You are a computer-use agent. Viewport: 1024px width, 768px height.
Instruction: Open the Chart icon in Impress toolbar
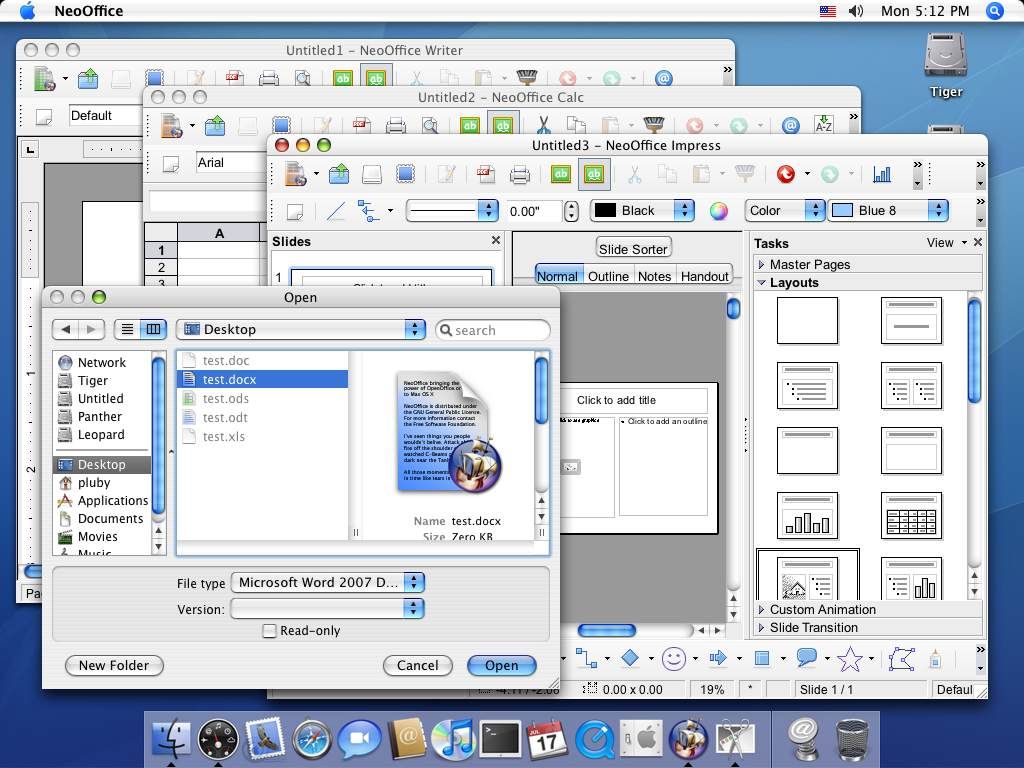click(882, 175)
